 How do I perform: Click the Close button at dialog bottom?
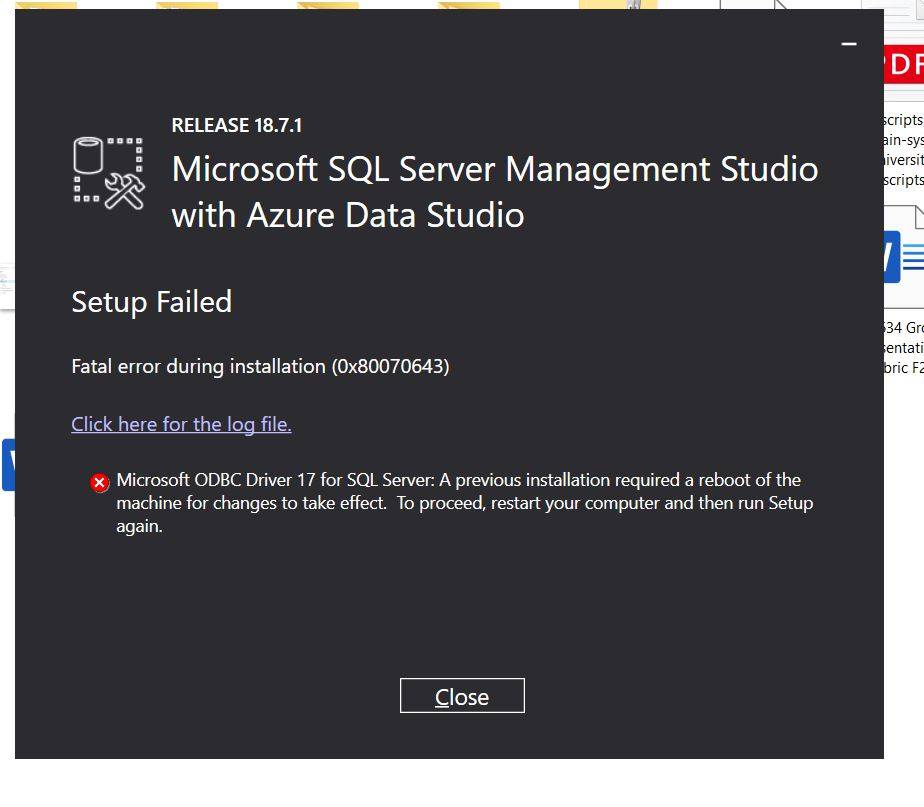point(462,696)
